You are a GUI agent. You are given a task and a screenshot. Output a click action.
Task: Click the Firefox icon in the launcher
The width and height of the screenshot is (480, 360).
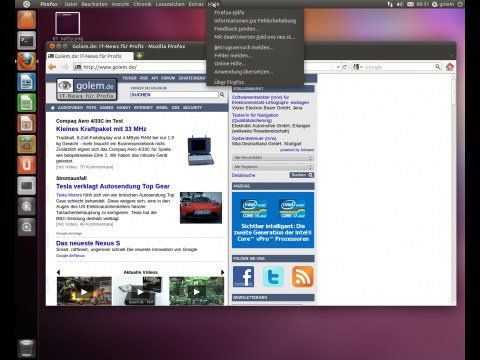tap(26, 61)
